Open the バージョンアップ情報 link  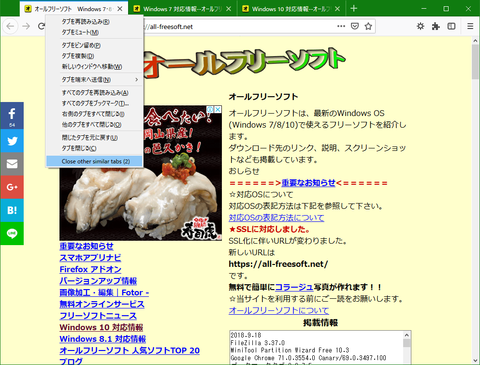tap(98, 281)
